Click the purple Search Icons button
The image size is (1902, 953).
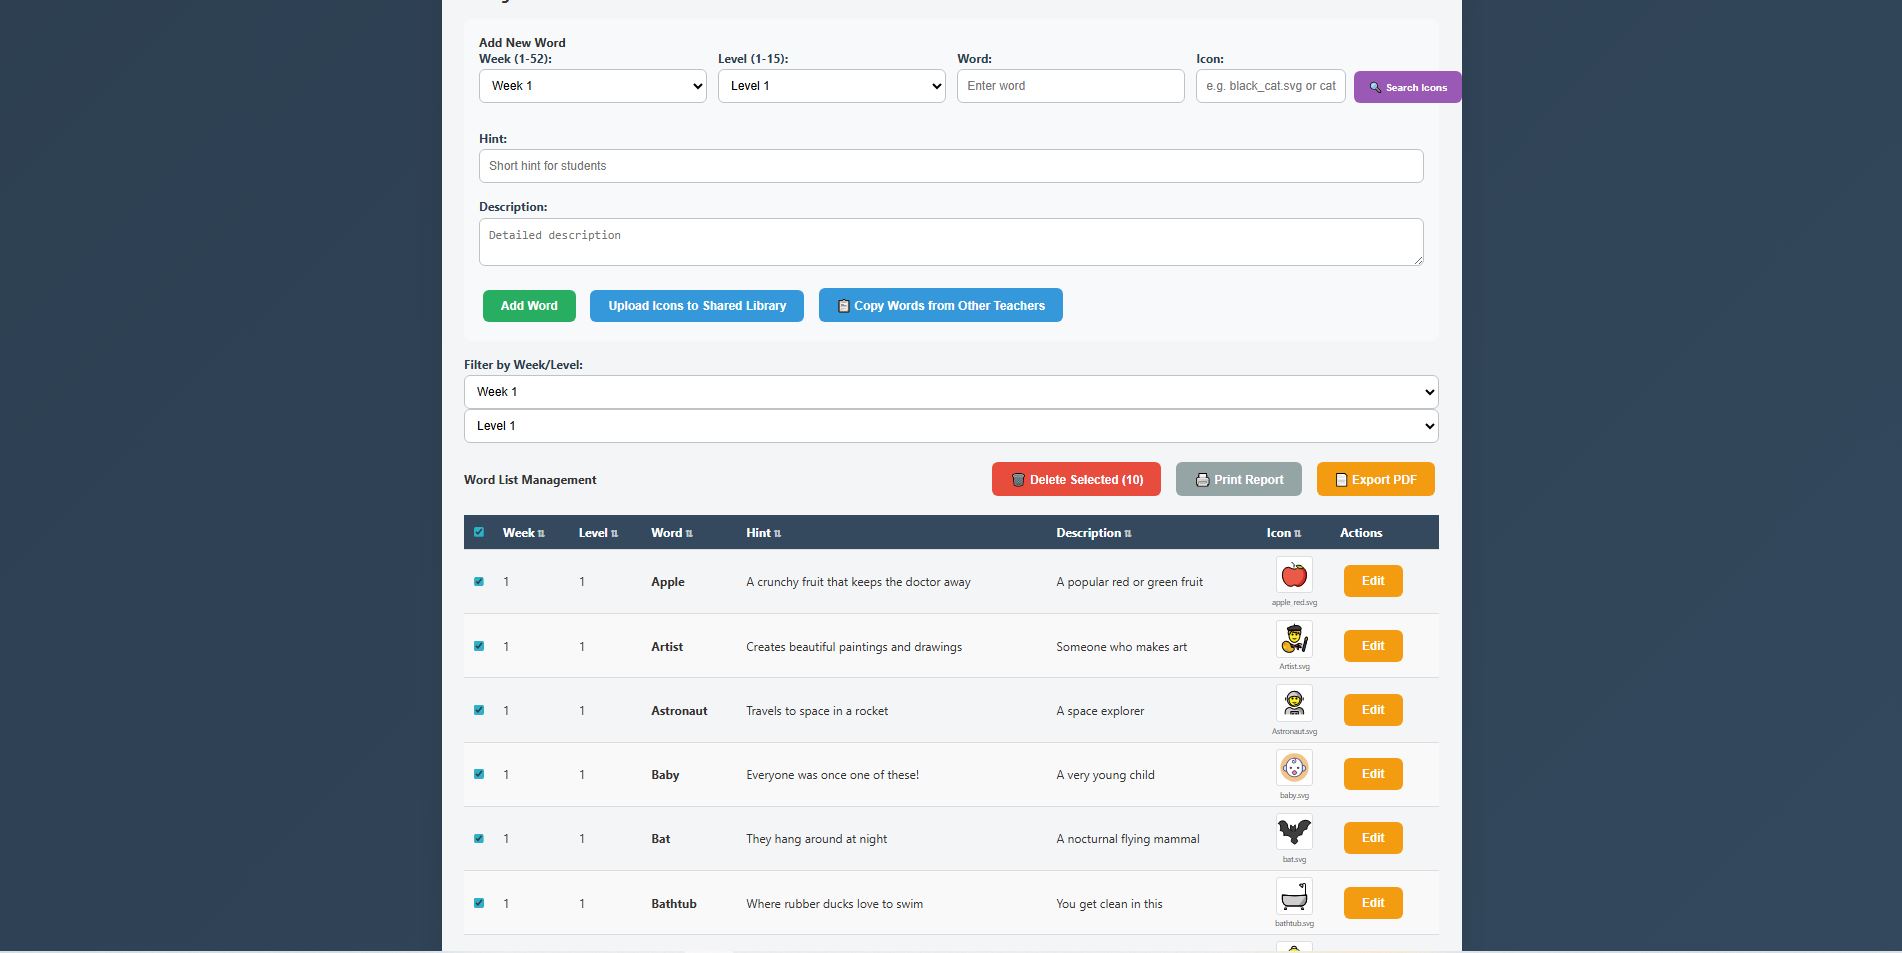pos(1407,87)
